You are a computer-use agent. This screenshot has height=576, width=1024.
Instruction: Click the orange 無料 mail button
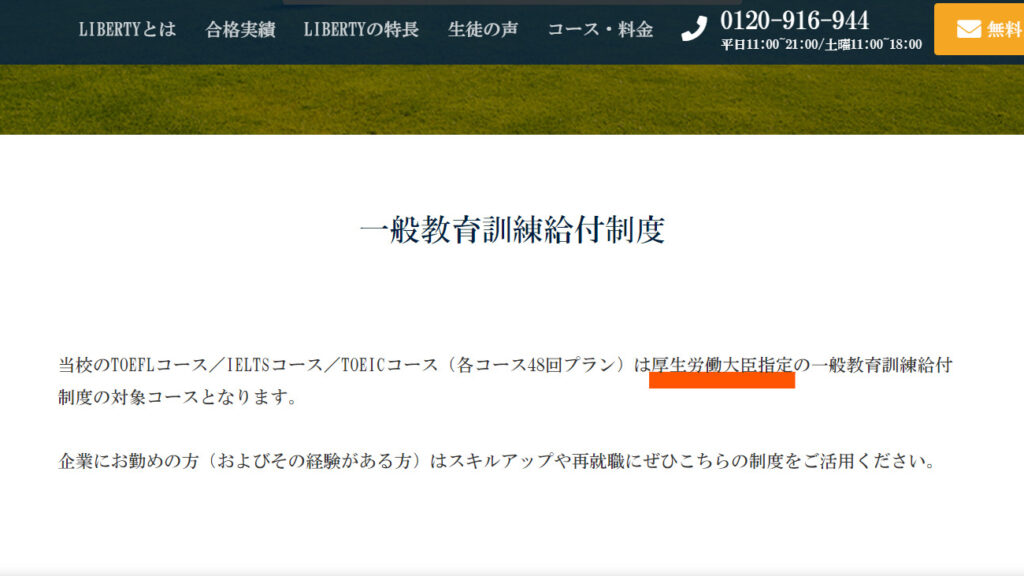coord(979,29)
